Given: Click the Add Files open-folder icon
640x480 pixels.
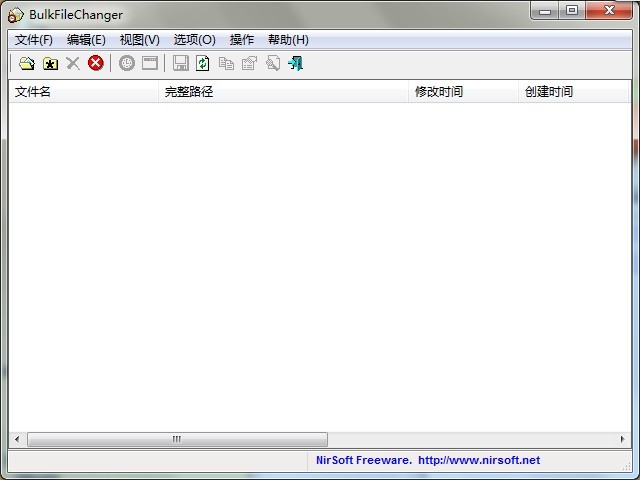Looking at the screenshot, I should pyautogui.click(x=27, y=63).
